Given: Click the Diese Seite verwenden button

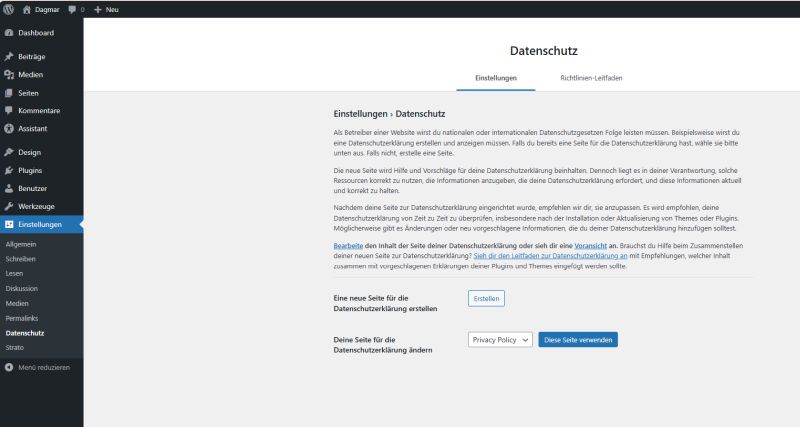Looking at the screenshot, I should pos(578,340).
